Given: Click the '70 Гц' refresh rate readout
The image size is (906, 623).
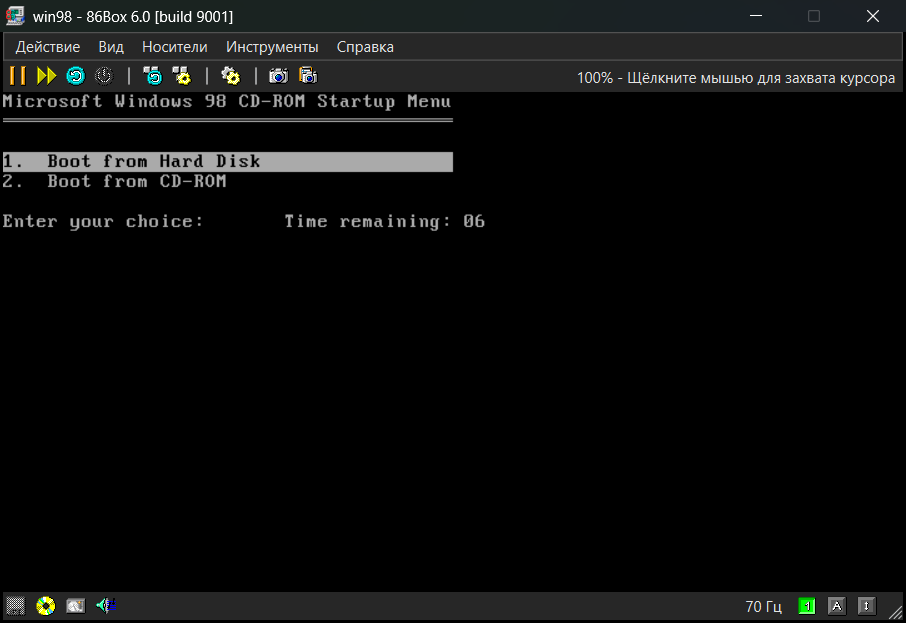Looking at the screenshot, I should [x=763, y=606].
